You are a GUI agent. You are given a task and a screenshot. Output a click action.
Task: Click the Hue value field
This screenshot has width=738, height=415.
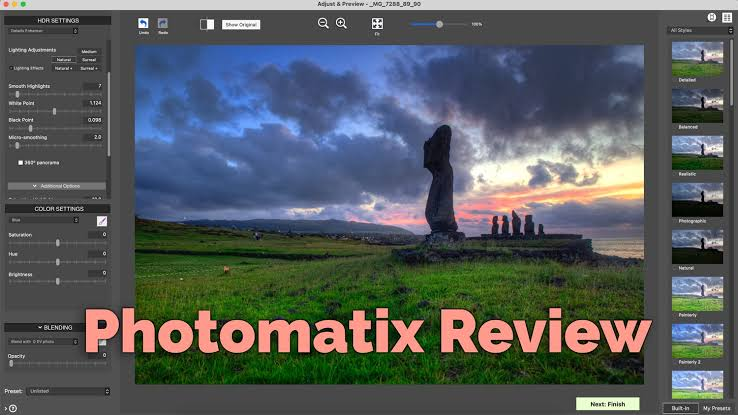point(97,254)
